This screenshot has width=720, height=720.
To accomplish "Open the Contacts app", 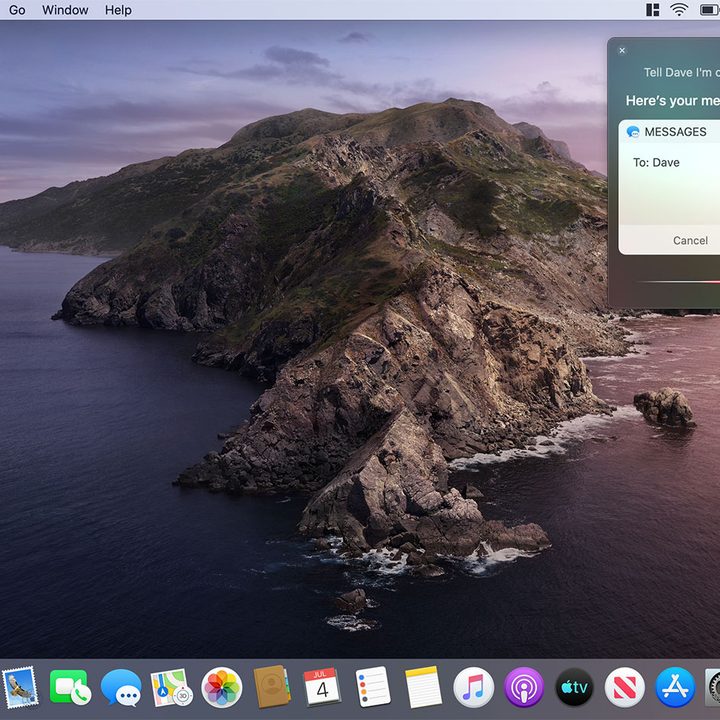I will [x=272, y=686].
